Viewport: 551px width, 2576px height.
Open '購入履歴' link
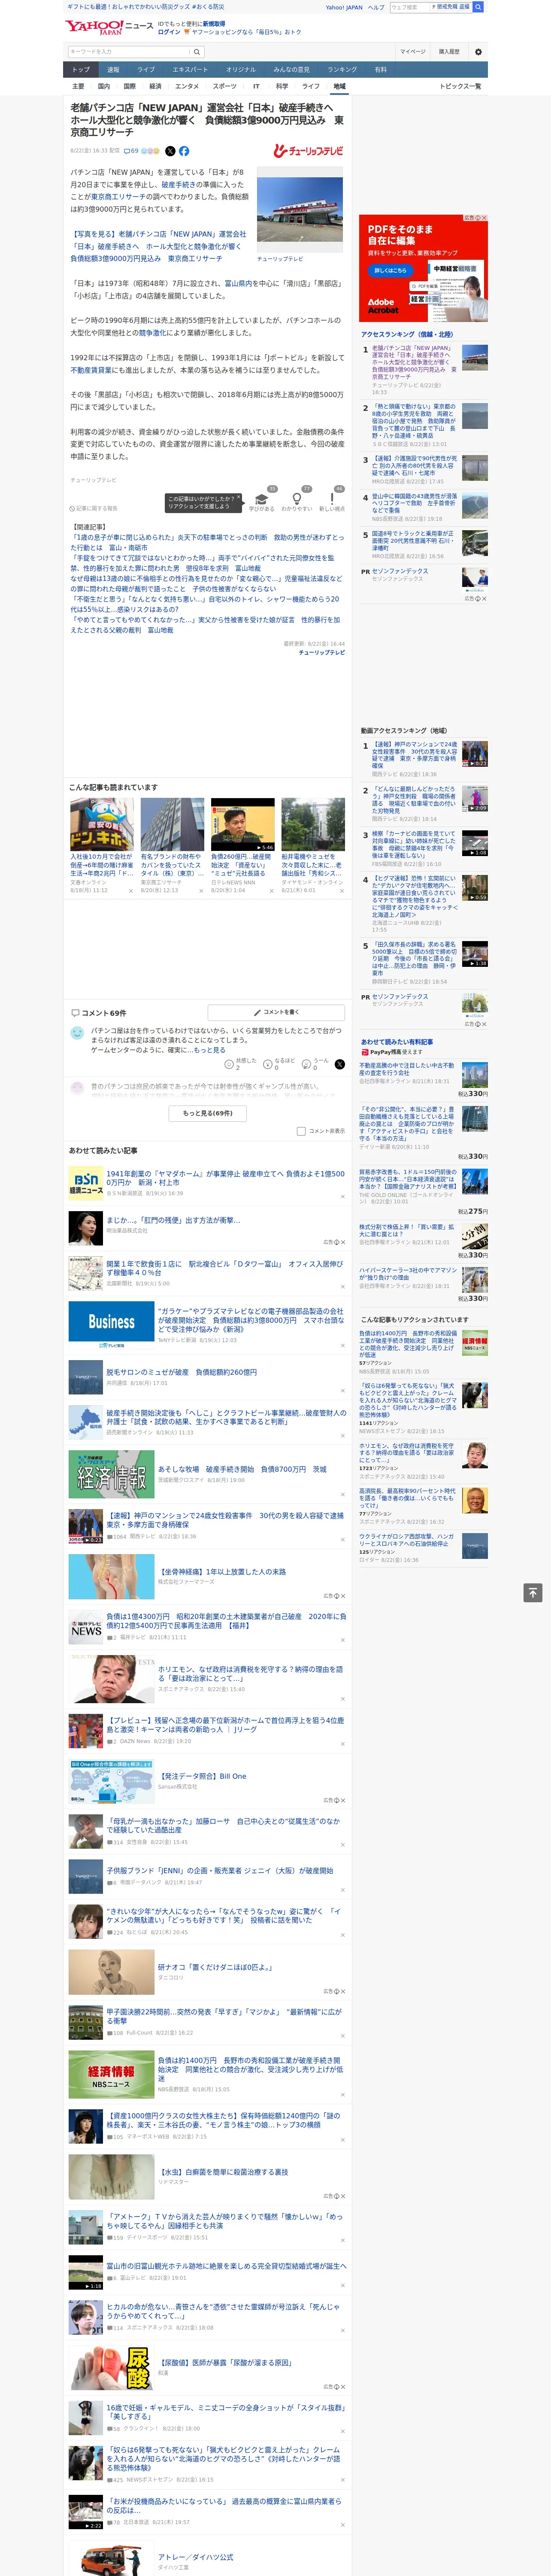[x=449, y=51]
